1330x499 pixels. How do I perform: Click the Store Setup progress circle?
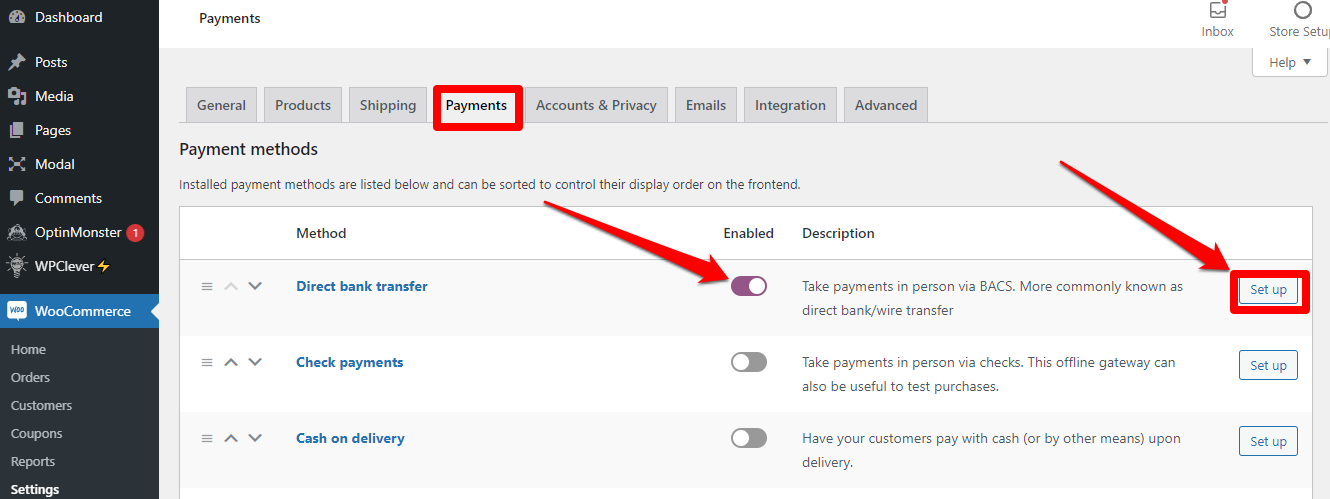[1302, 11]
